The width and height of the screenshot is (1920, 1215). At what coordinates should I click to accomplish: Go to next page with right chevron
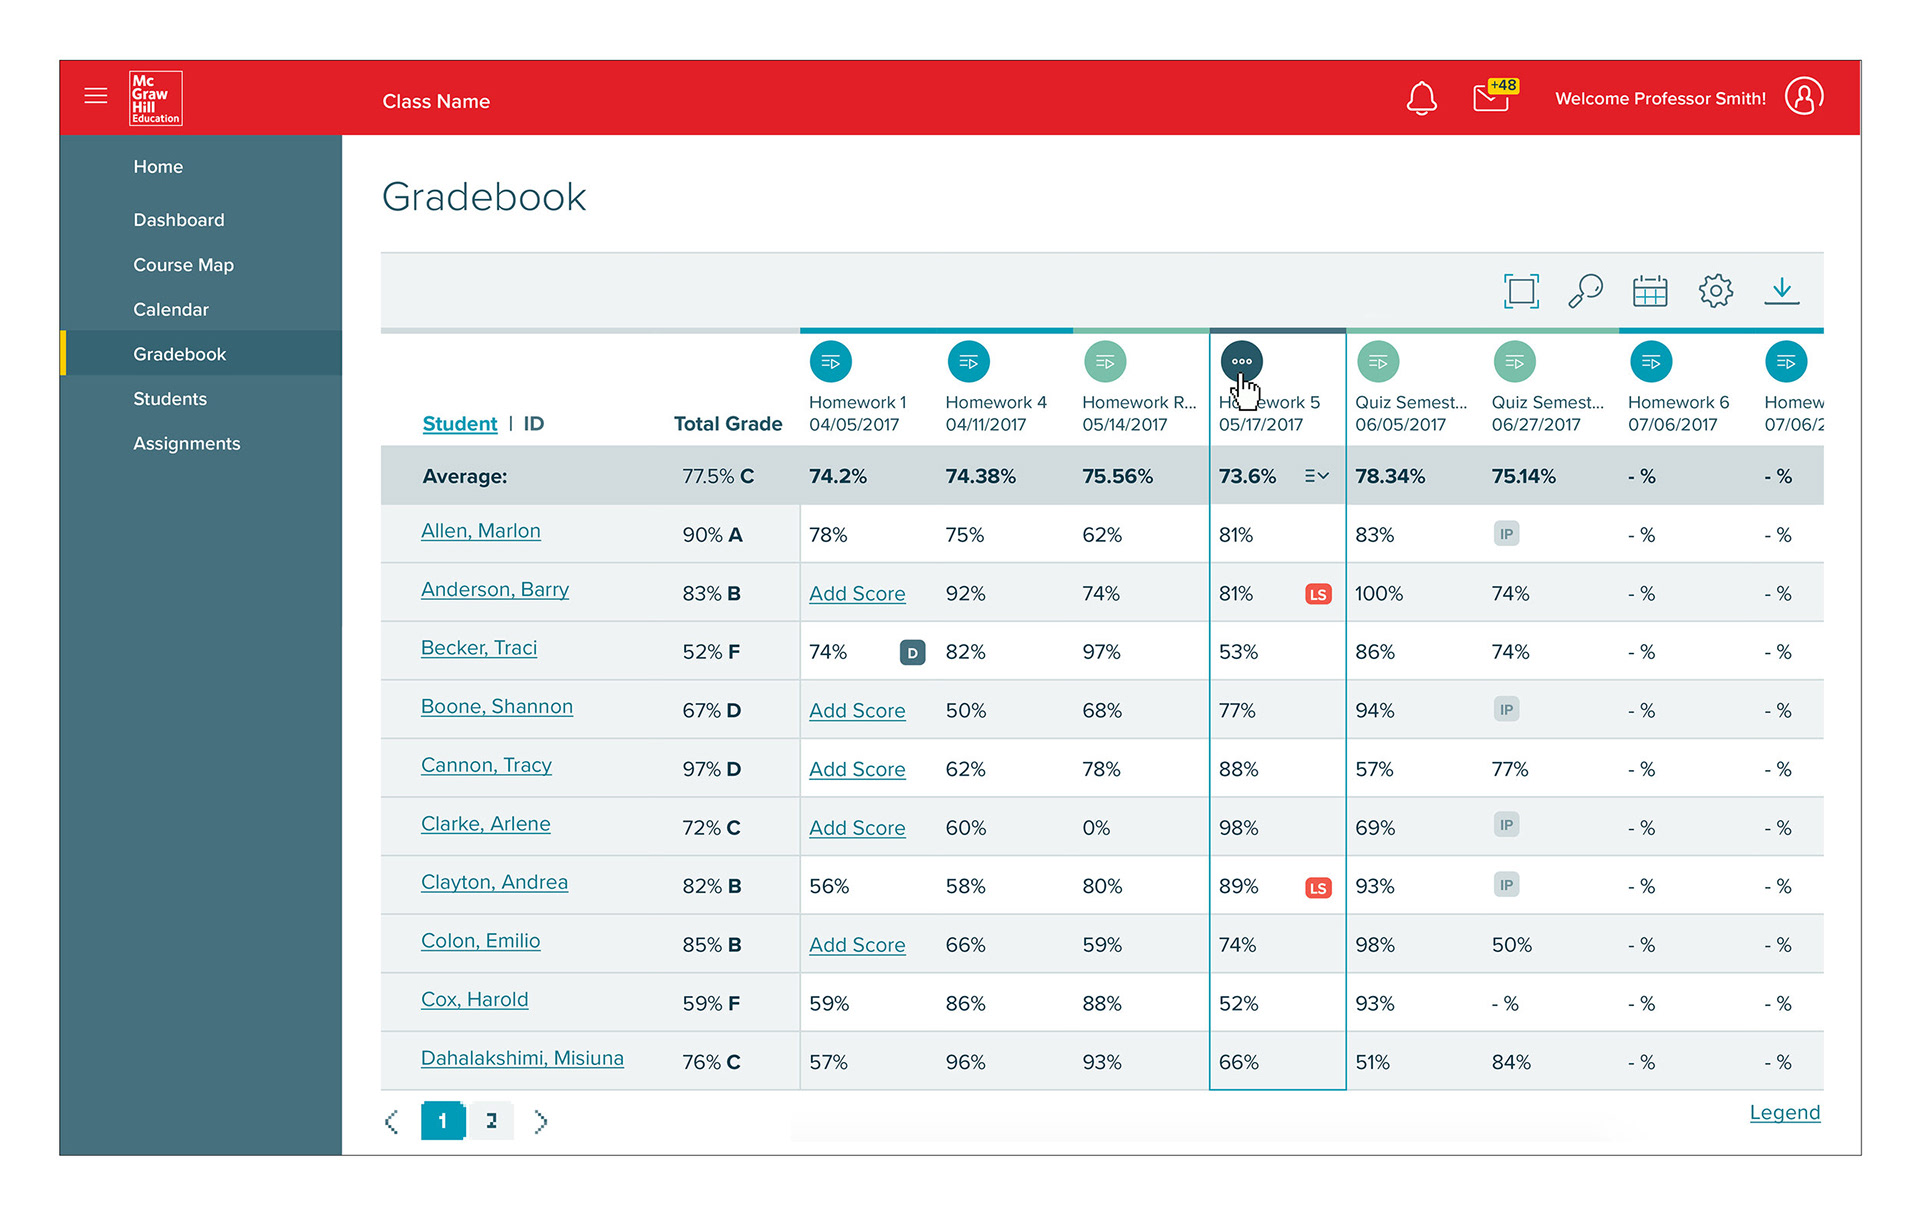pos(541,1121)
